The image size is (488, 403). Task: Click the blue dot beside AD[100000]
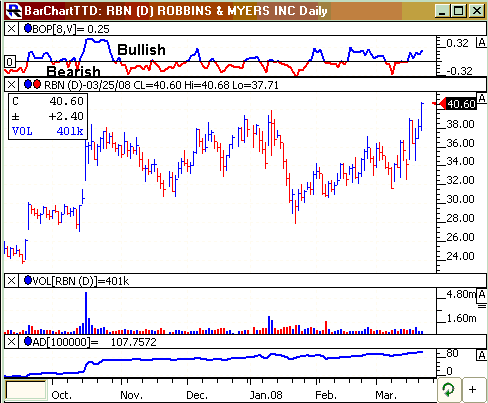point(28,341)
